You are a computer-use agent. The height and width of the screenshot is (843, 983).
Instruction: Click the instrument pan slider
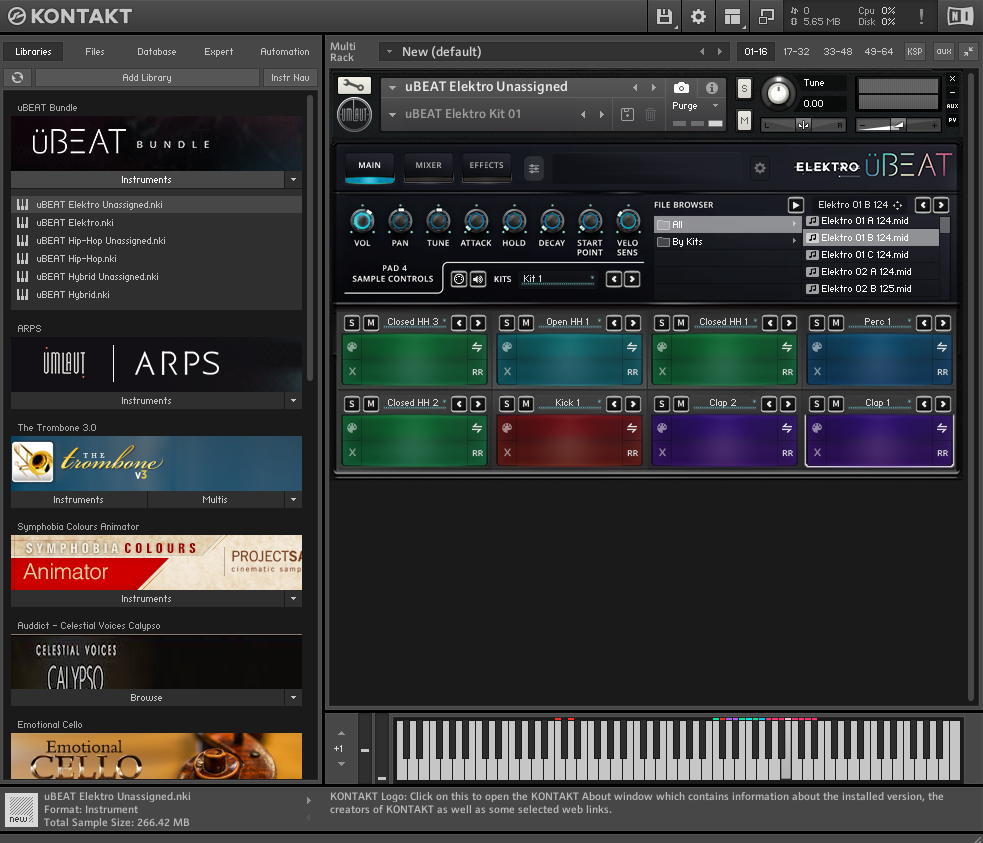coord(803,125)
